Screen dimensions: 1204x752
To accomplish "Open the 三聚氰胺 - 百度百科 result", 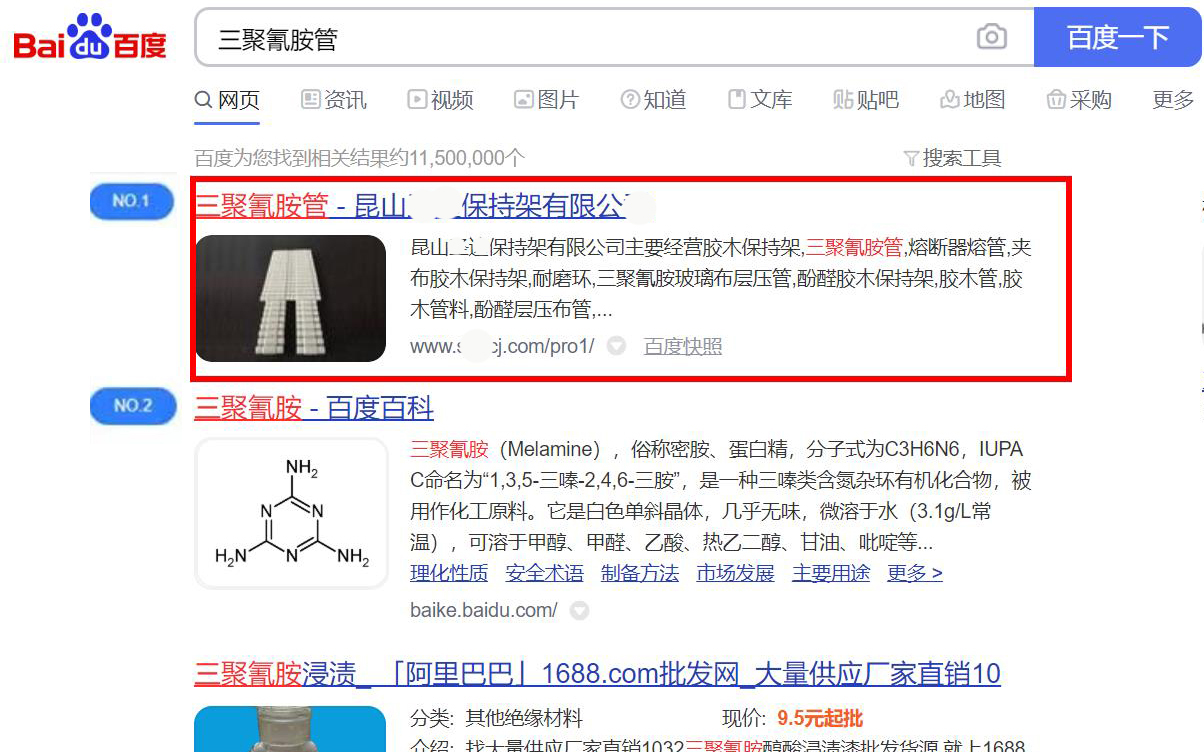I will [x=314, y=408].
